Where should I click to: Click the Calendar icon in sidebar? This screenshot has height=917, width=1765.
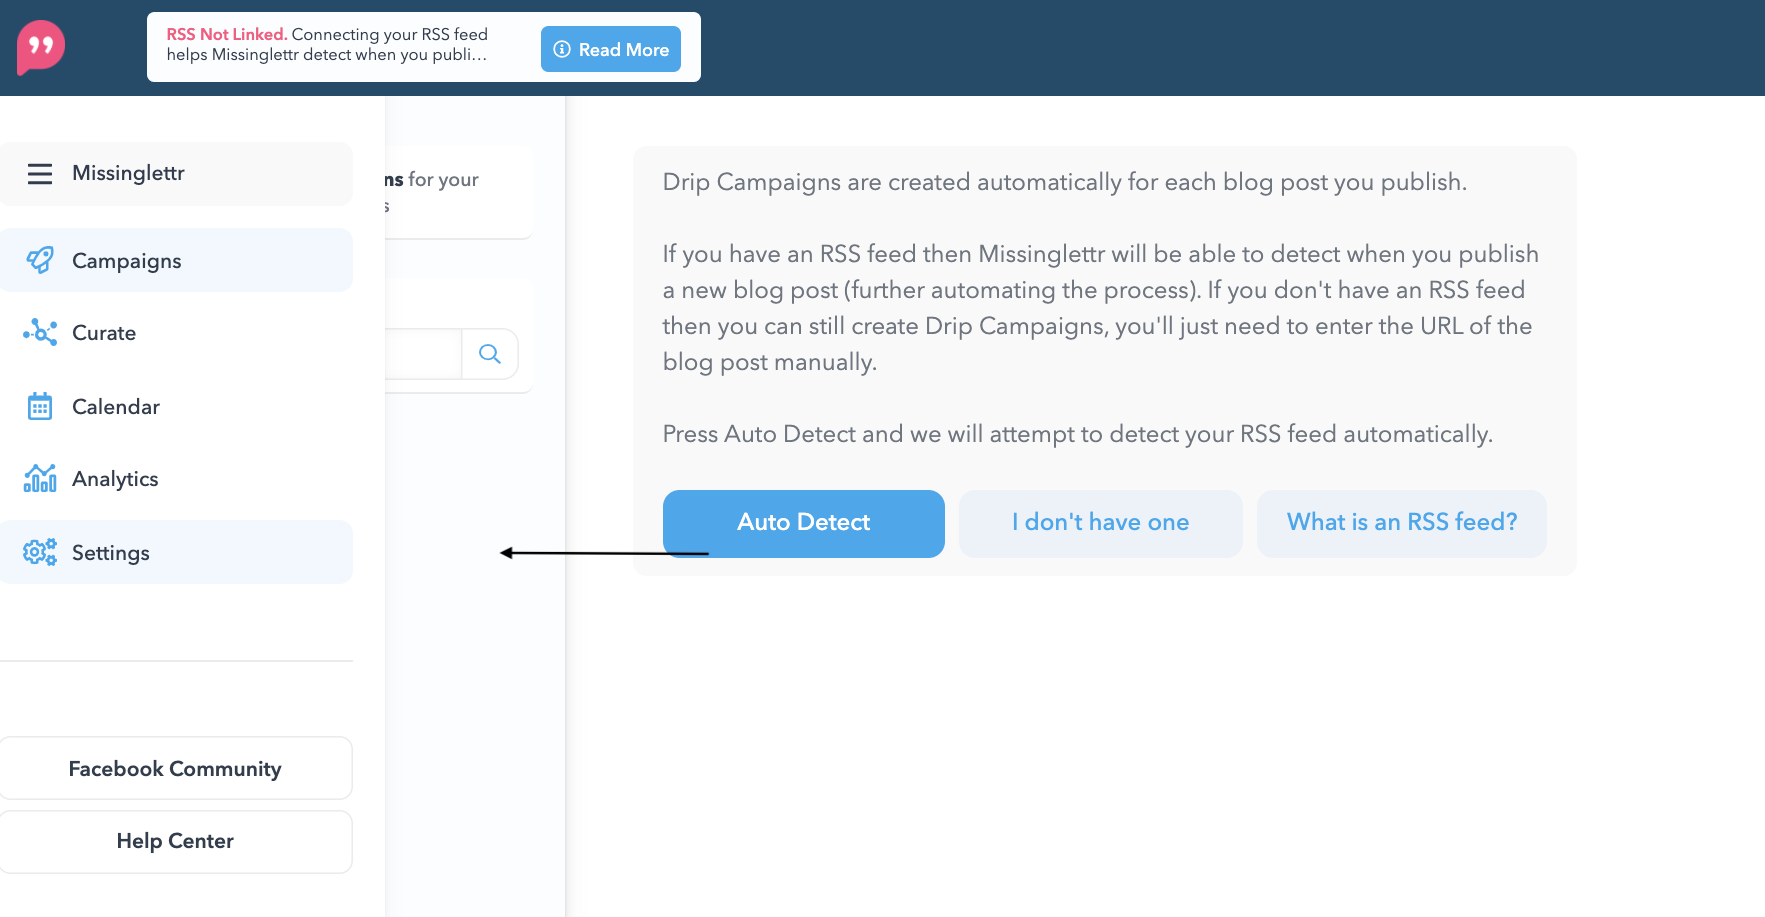pos(40,406)
